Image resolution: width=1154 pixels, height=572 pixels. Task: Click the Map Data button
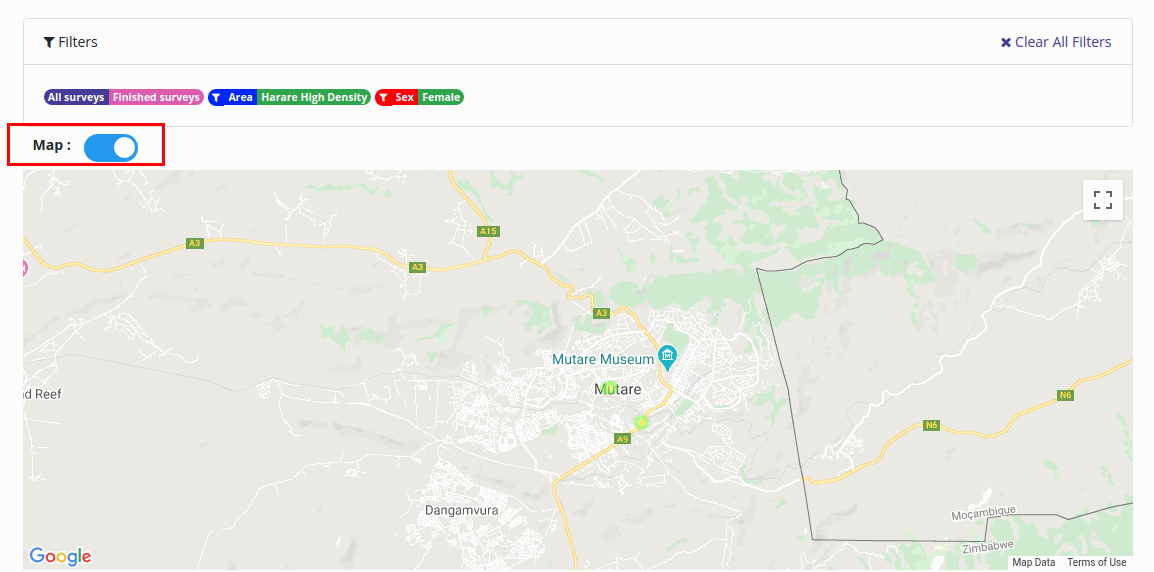1033,562
